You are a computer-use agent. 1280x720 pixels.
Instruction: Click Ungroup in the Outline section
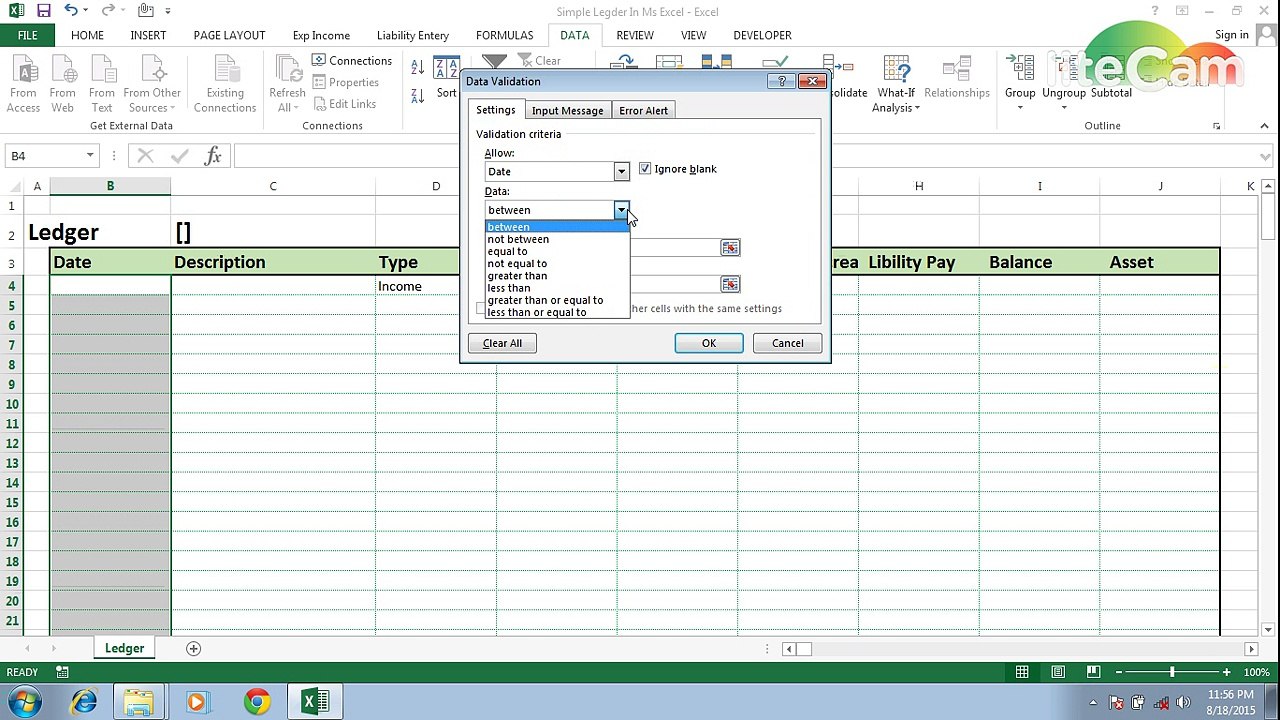(1063, 84)
